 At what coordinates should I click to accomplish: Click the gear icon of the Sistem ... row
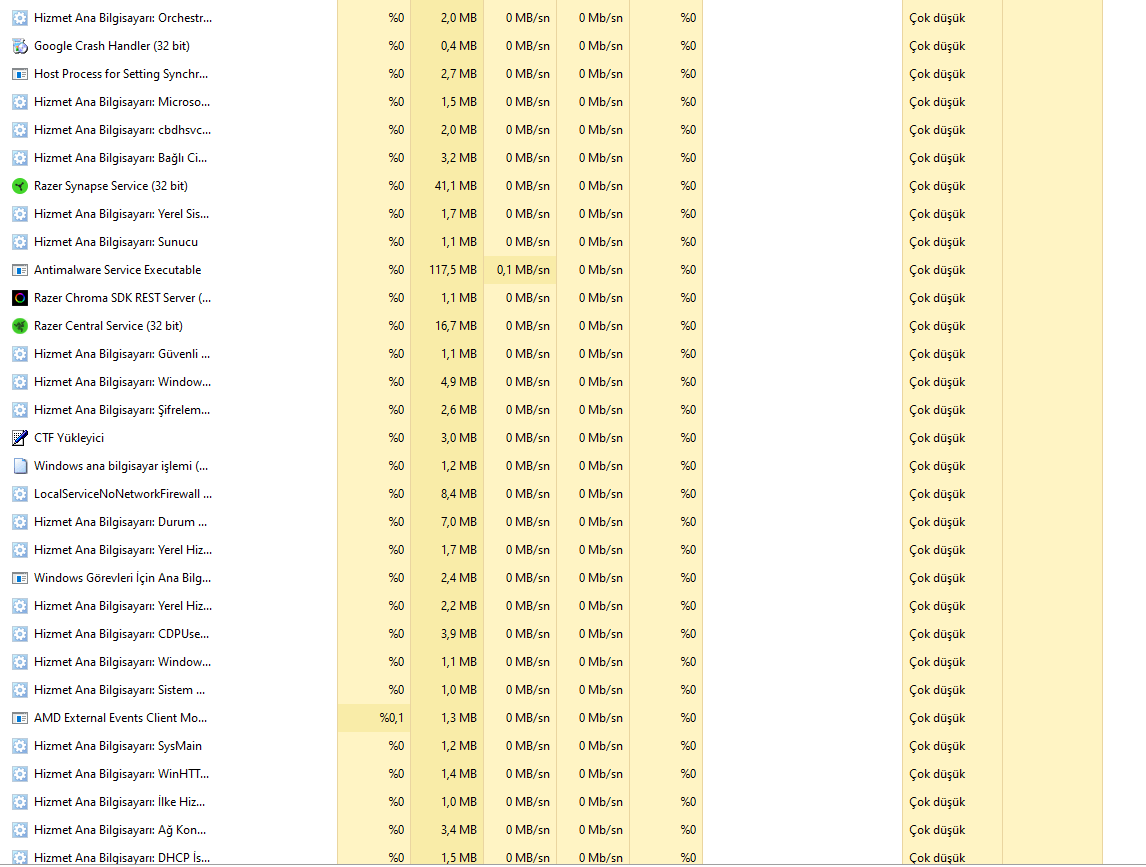(20, 690)
